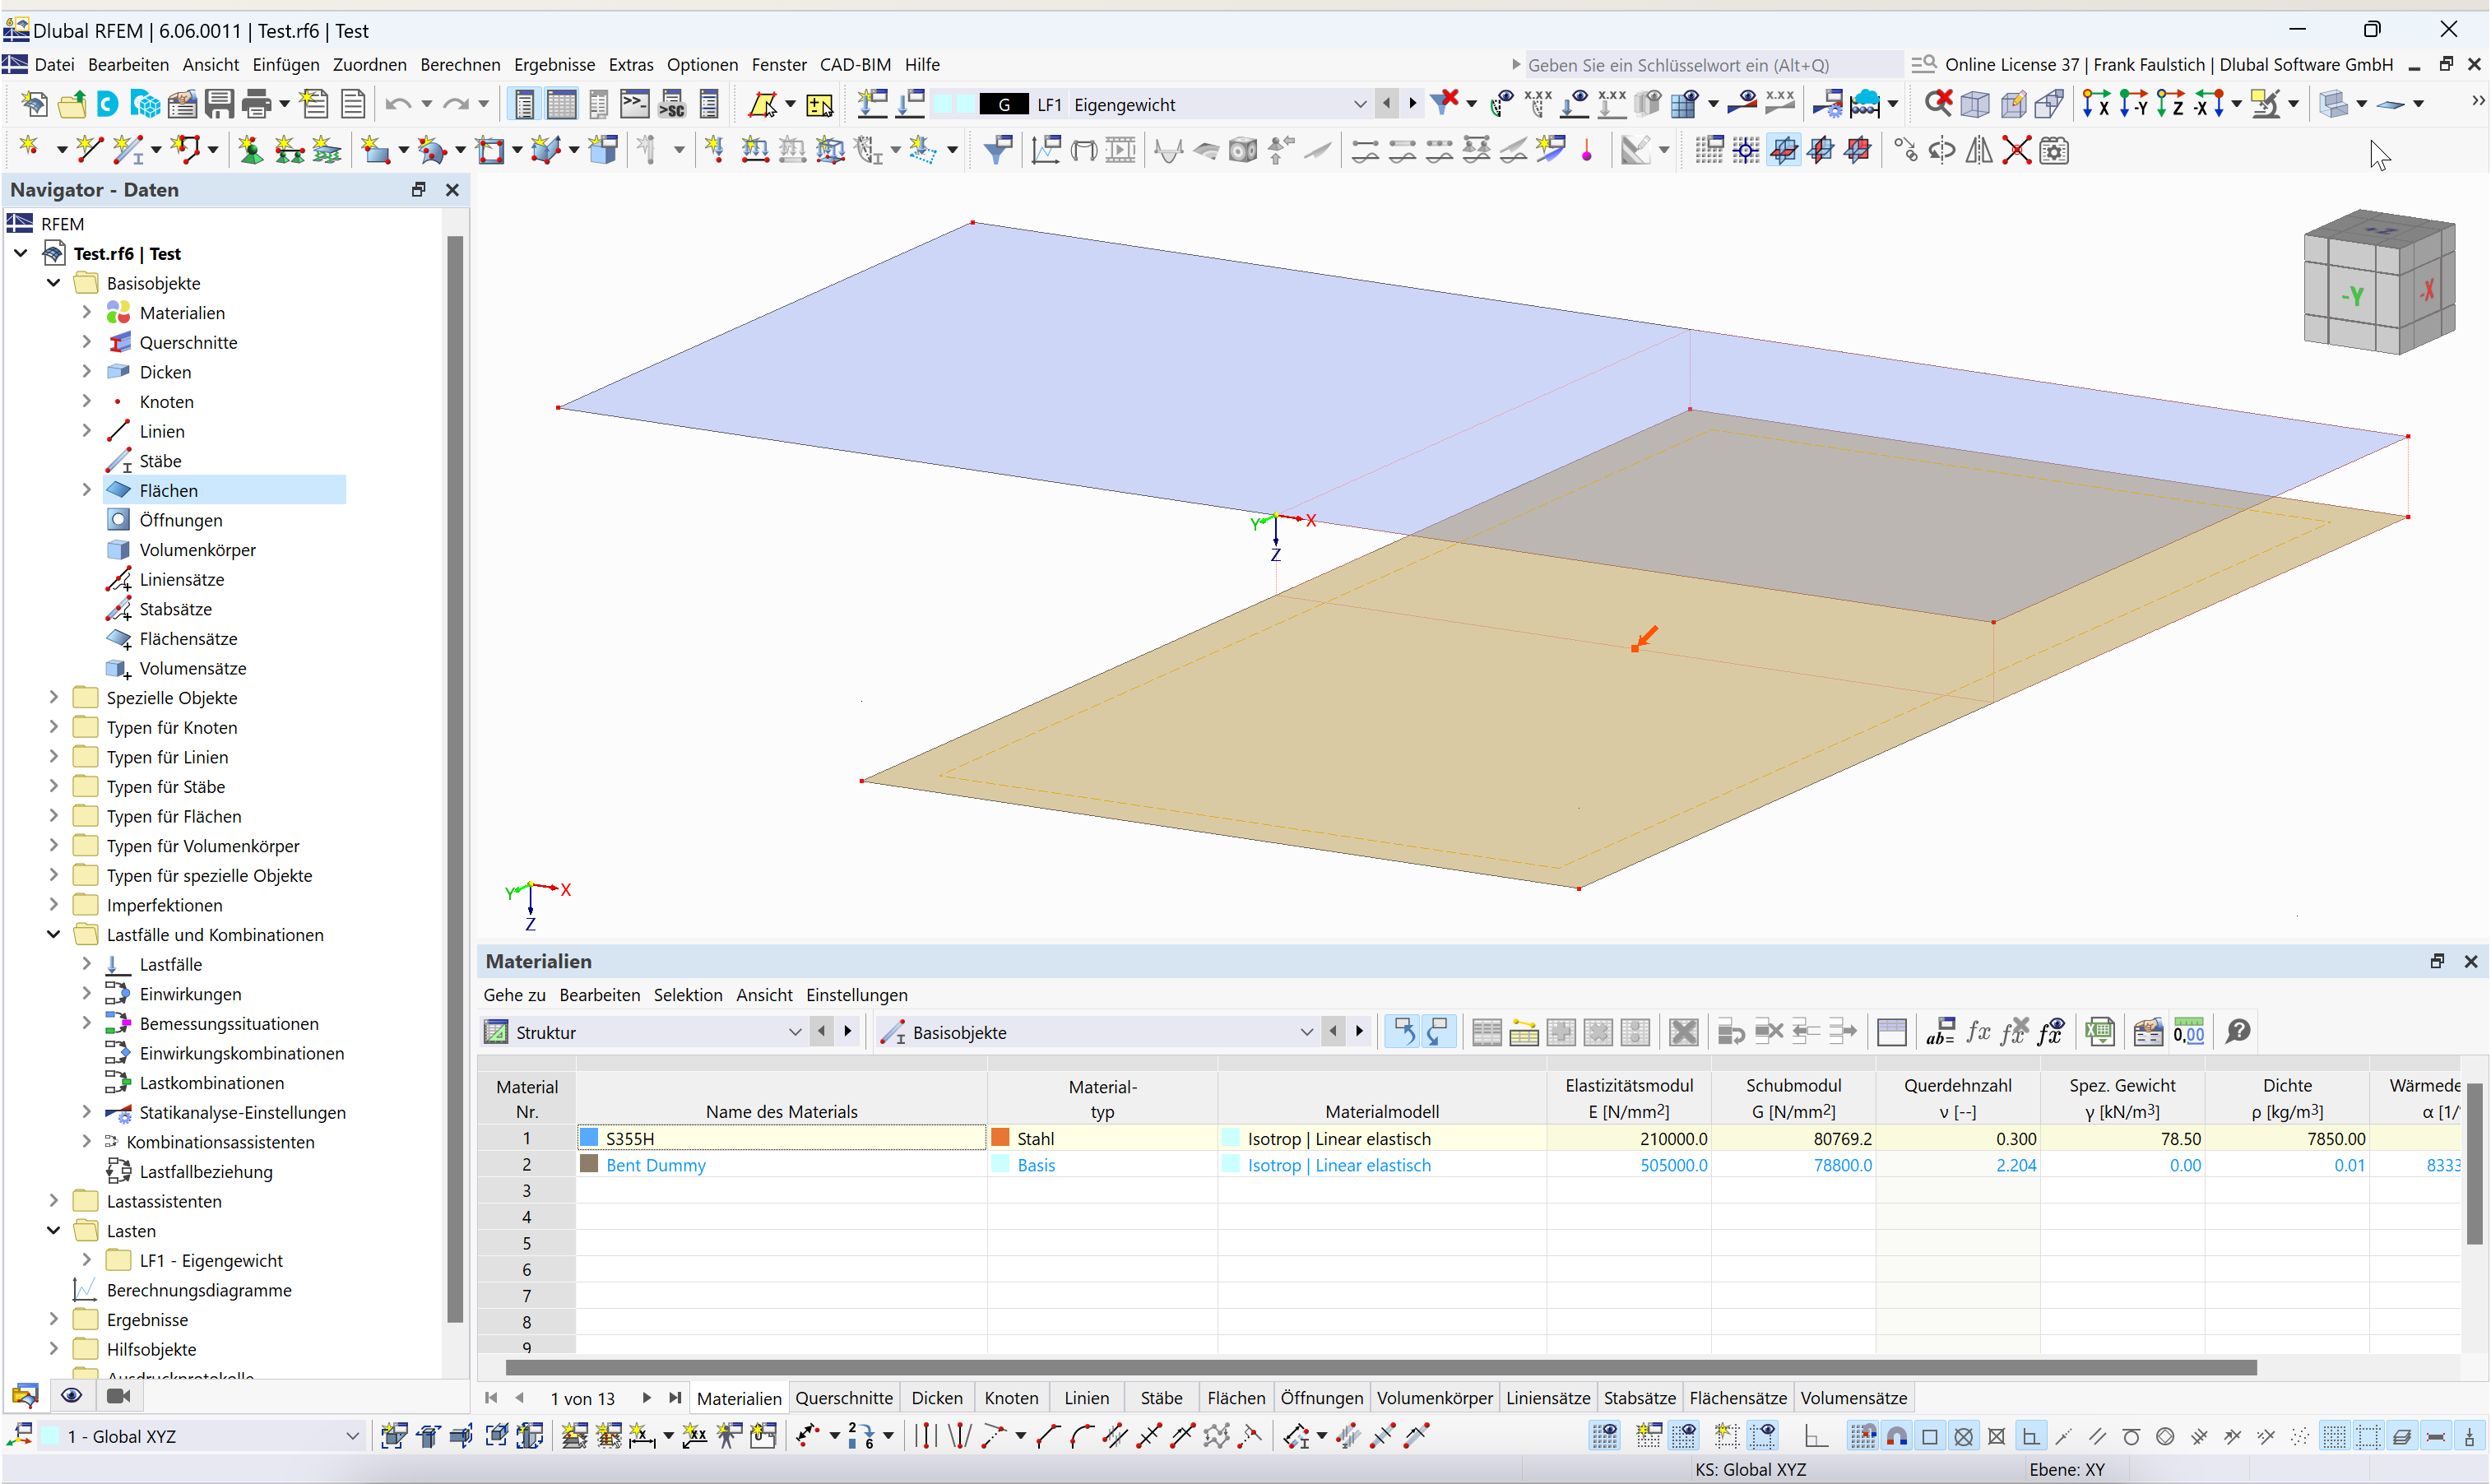Open the LF1 Eigengewicht load case dropdown
Image resolution: width=2491 pixels, height=1484 pixels.
[1360, 103]
